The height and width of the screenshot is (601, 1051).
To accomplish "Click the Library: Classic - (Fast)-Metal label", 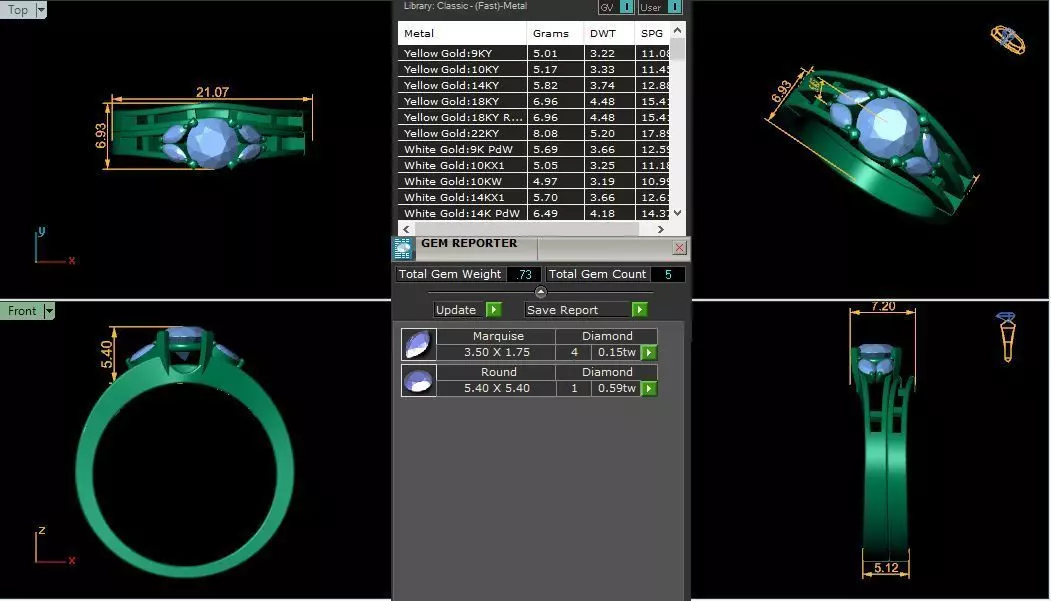I will 465,6.
